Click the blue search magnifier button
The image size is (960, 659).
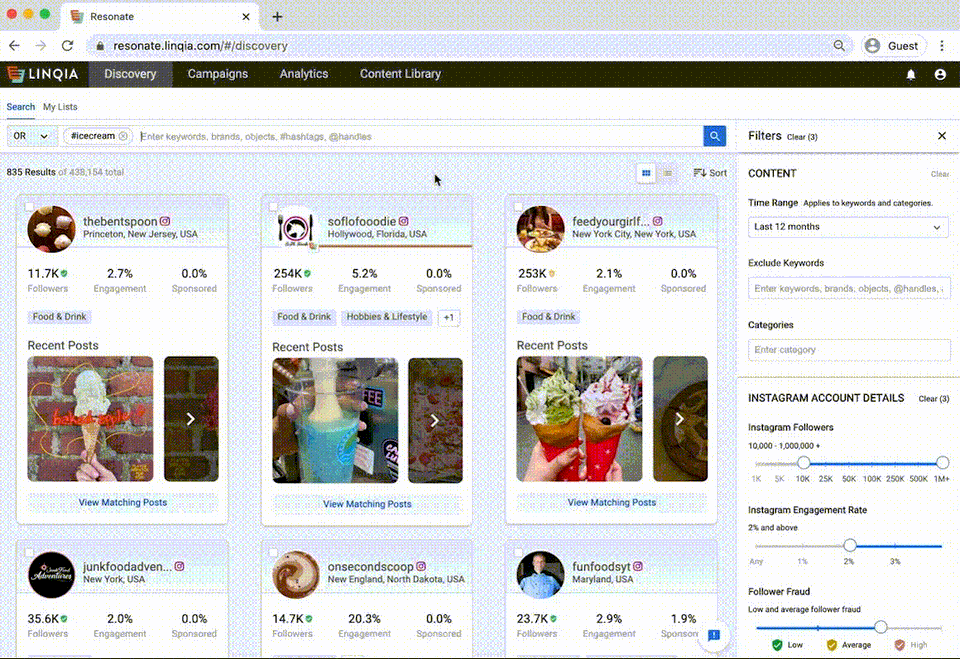pos(714,136)
